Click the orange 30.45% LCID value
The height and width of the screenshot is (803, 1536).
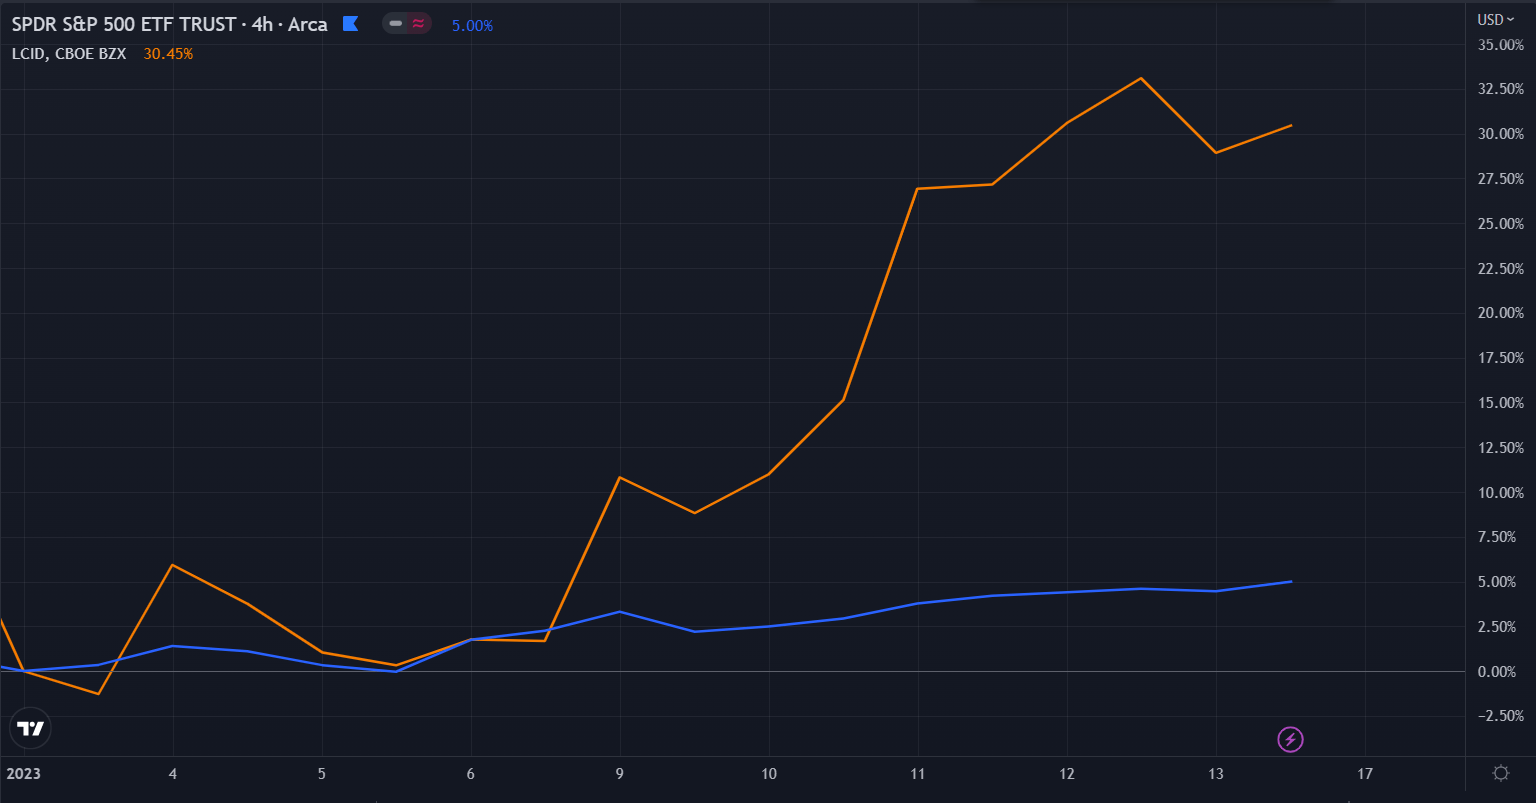[x=168, y=54]
